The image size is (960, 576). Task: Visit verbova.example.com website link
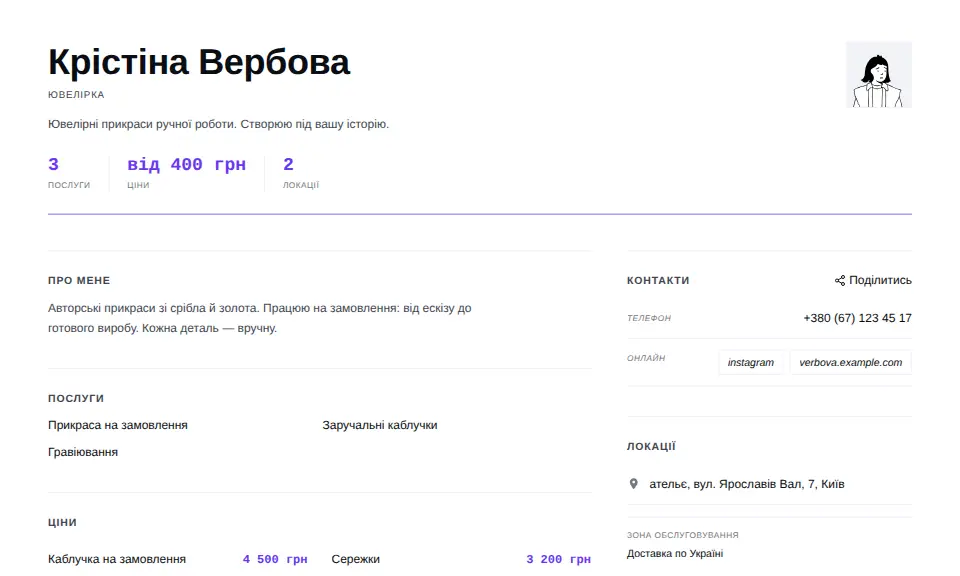tap(850, 362)
